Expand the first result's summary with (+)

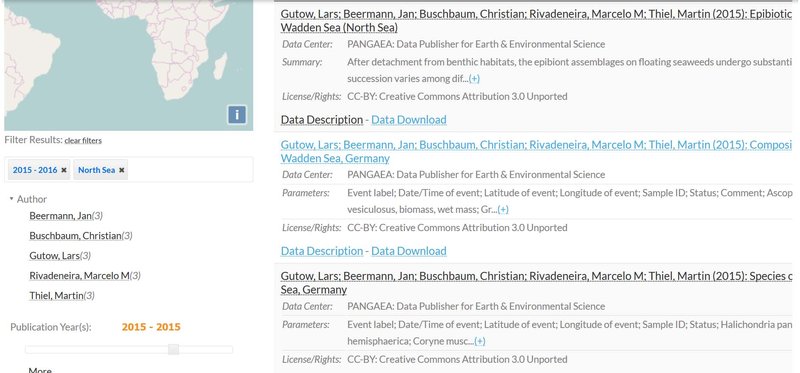point(474,79)
